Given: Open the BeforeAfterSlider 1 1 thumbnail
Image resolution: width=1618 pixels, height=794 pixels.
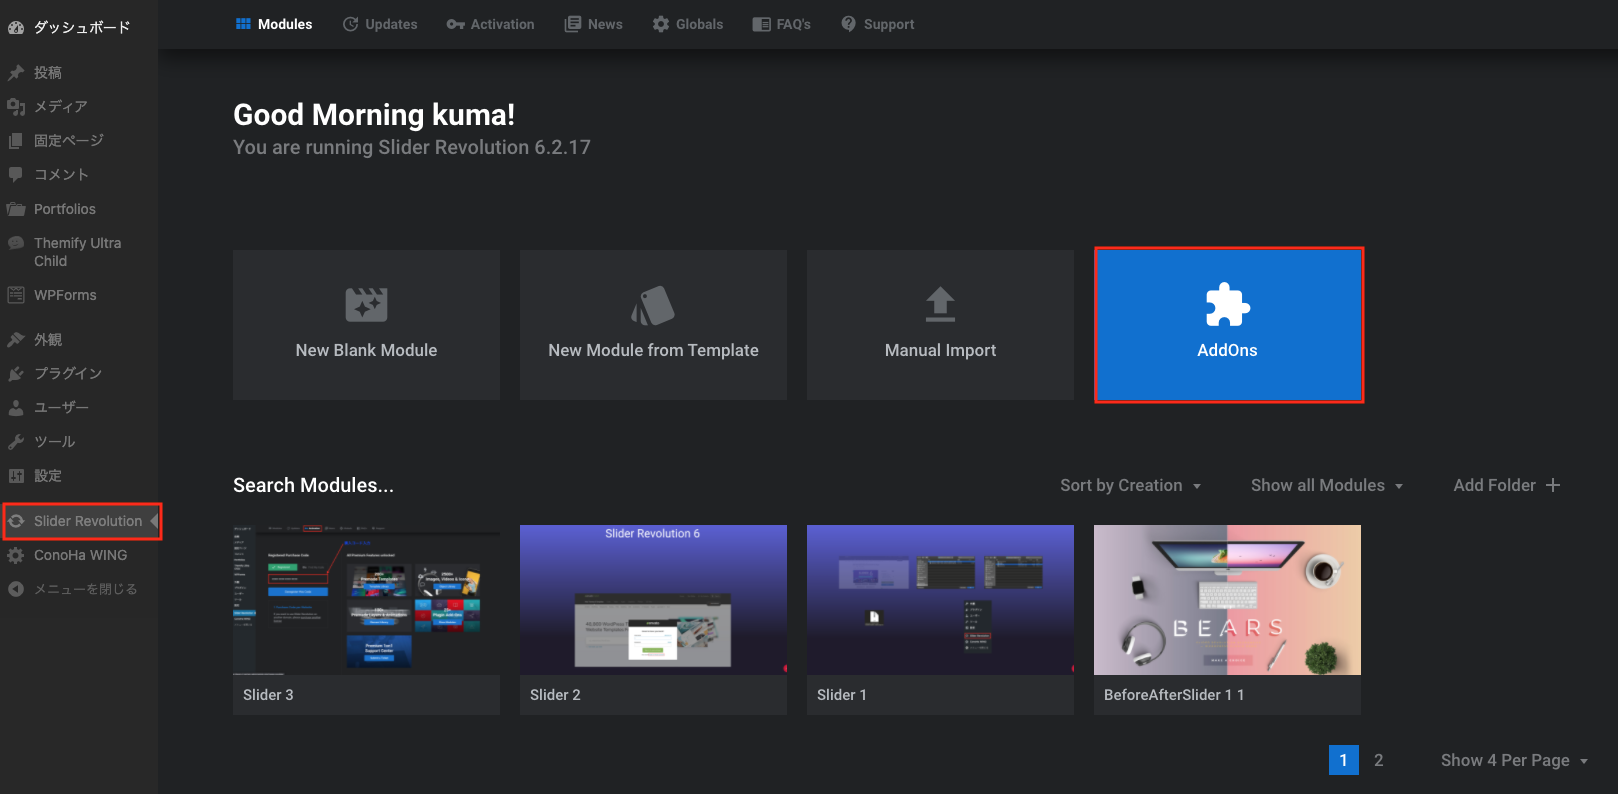Looking at the screenshot, I should 1227,600.
